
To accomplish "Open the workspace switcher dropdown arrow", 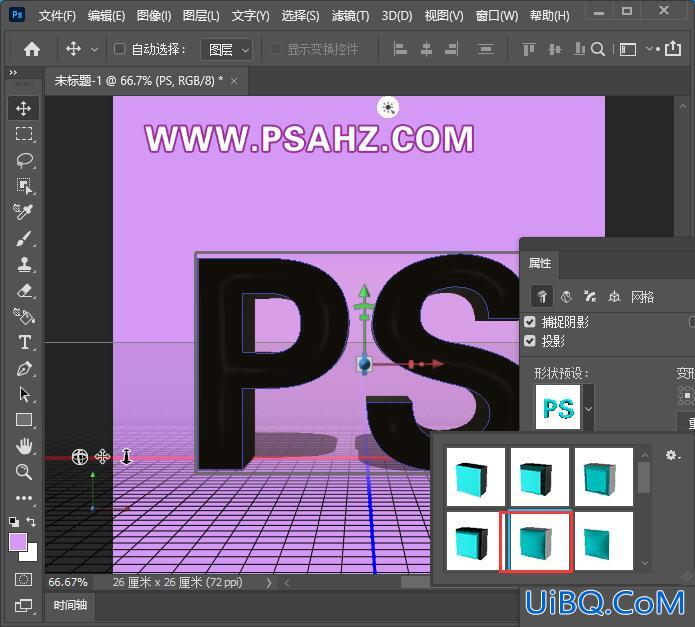I will coord(649,49).
